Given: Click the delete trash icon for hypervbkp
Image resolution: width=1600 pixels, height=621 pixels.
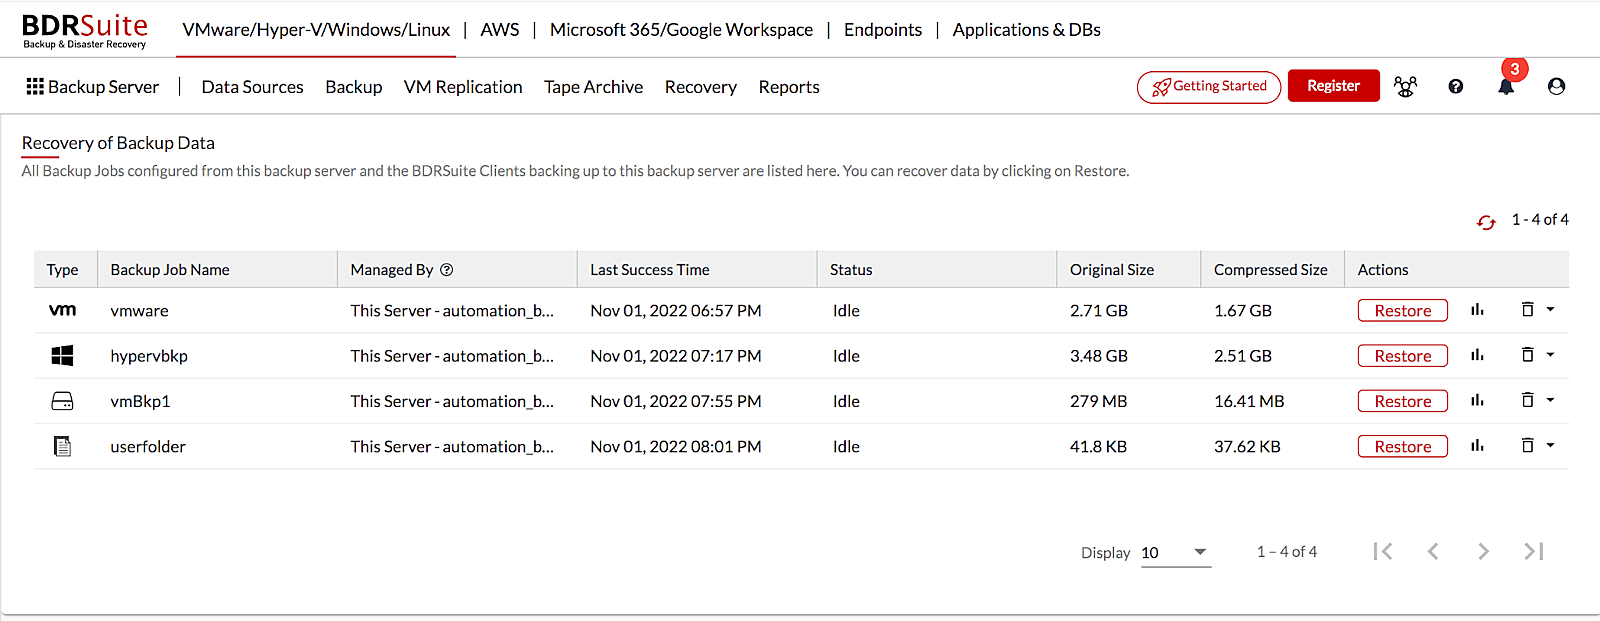Looking at the screenshot, I should pyautogui.click(x=1527, y=355).
